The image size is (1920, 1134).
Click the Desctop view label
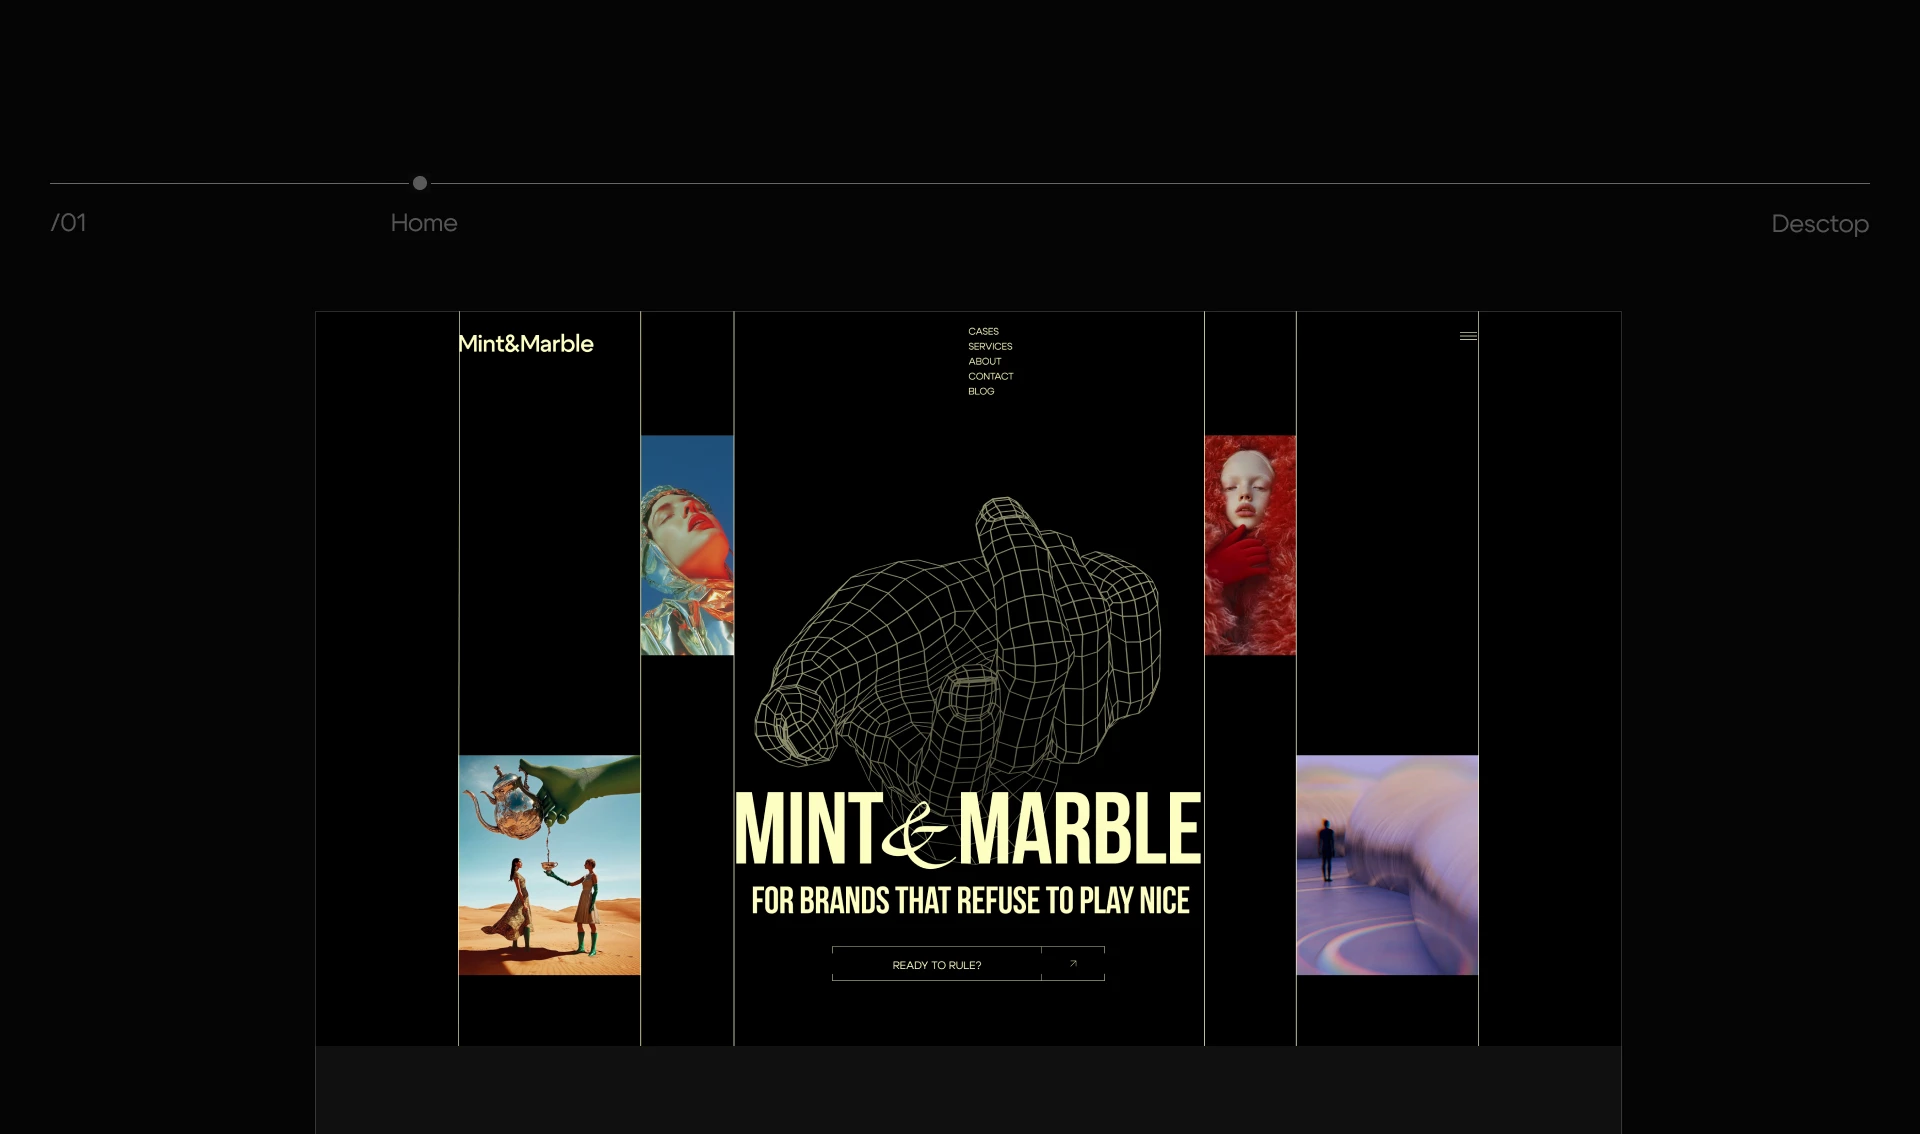tap(1819, 224)
